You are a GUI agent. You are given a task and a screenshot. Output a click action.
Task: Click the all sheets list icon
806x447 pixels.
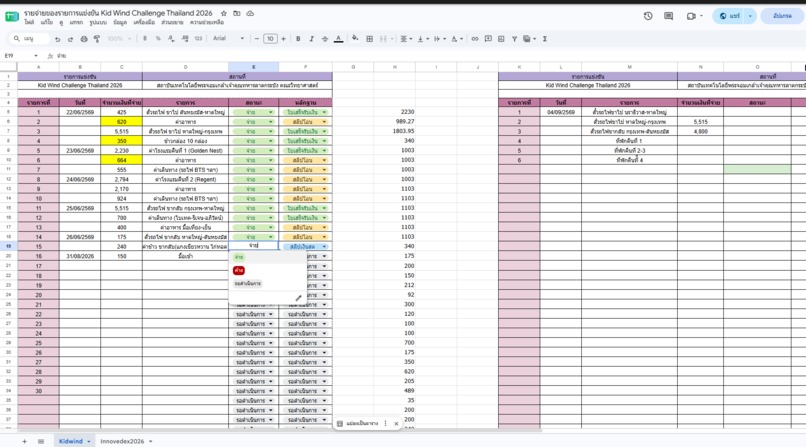coord(41,441)
